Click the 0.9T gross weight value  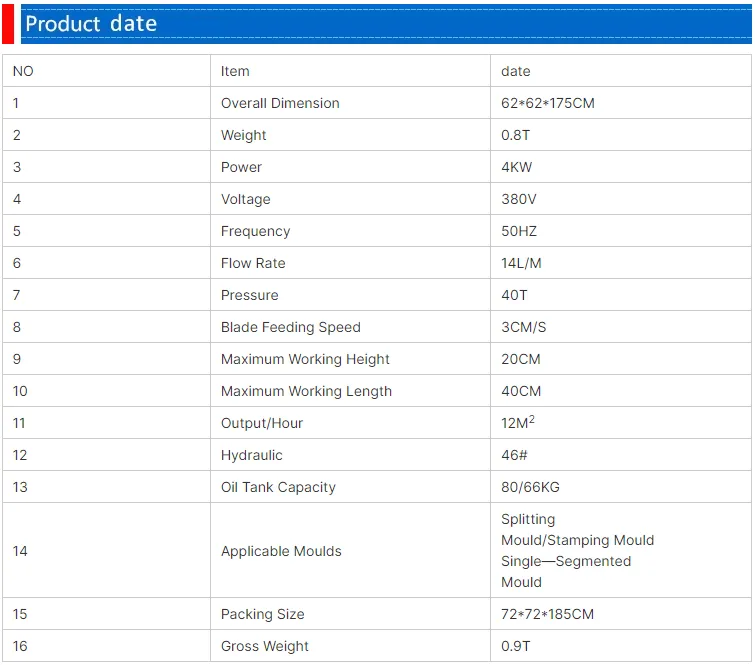[515, 646]
